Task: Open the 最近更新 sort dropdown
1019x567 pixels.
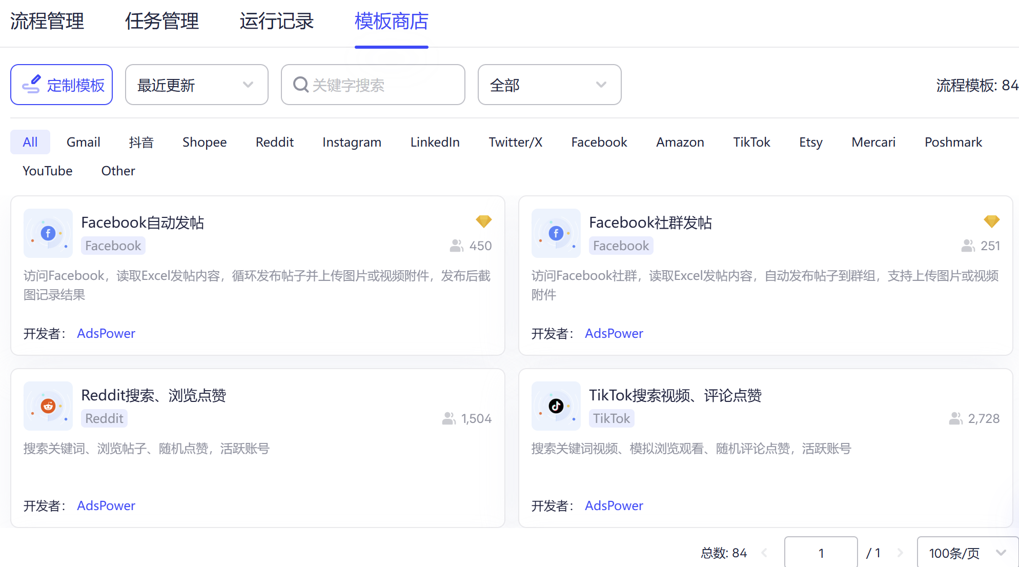Action: pyautogui.click(x=196, y=85)
